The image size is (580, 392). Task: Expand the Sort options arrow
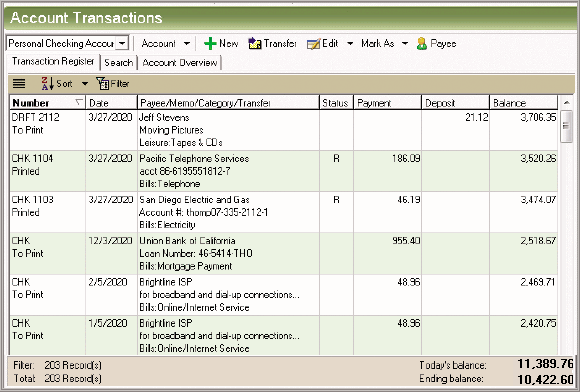85,84
